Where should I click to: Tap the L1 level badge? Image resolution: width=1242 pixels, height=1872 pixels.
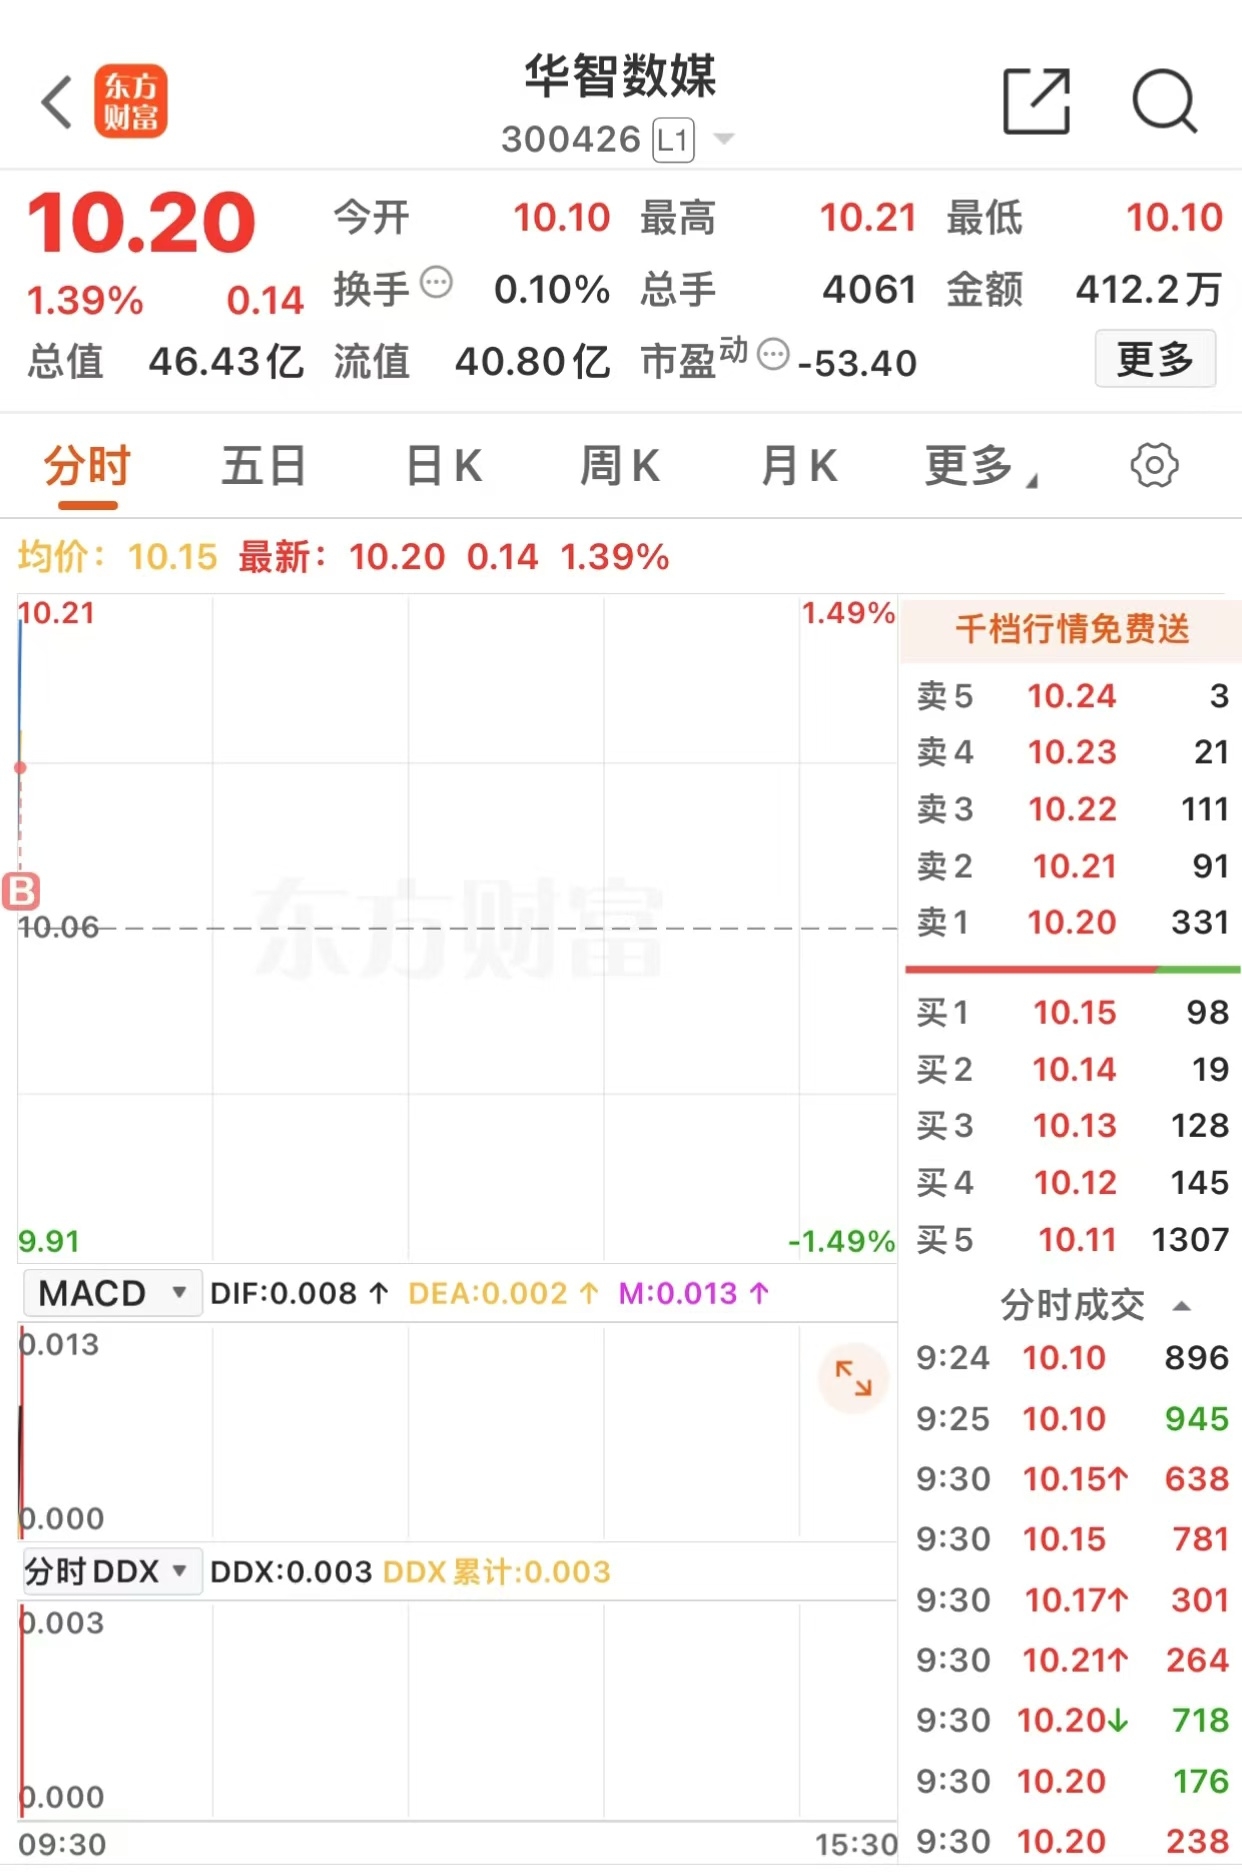[673, 140]
